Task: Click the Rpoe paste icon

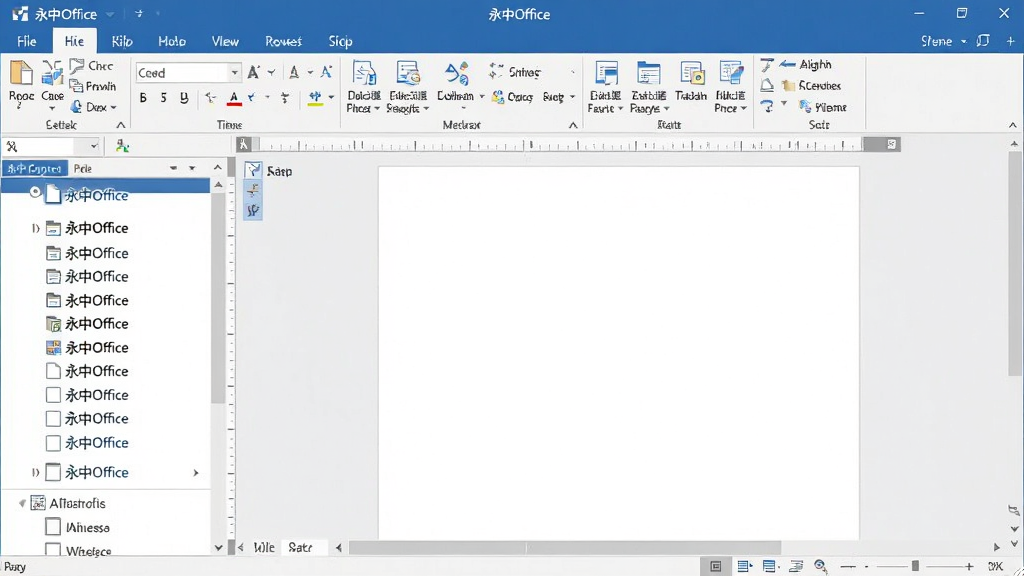Action: click(21, 74)
